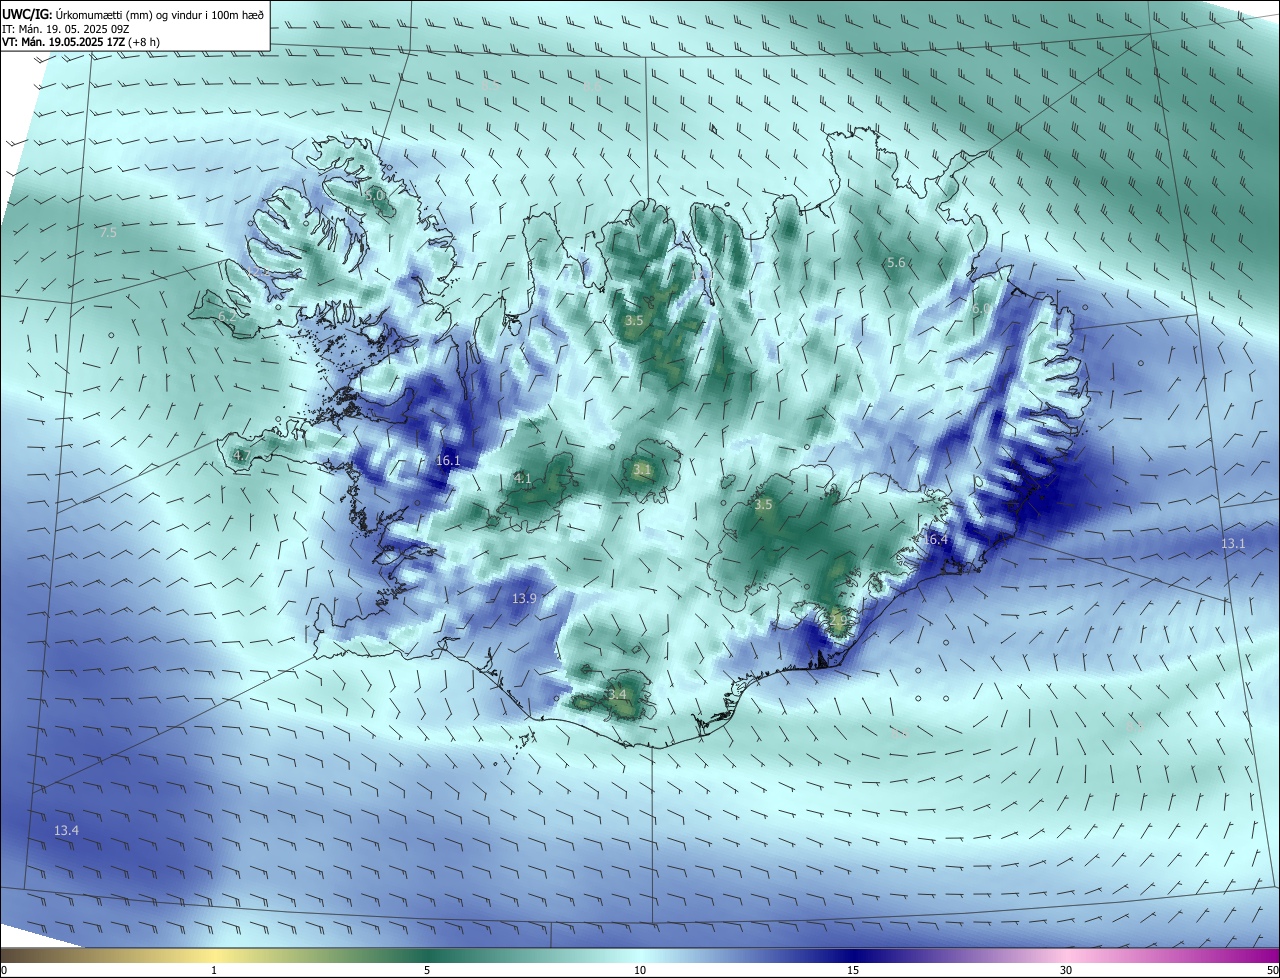
Task: Click the 3.1 value on the central glacier
Action: 642,469
